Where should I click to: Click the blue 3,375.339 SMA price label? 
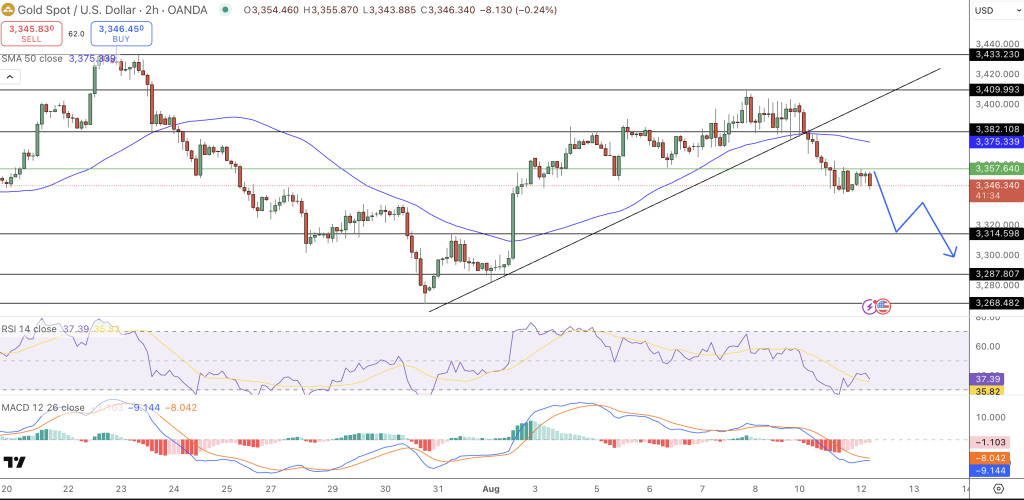coord(996,141)
